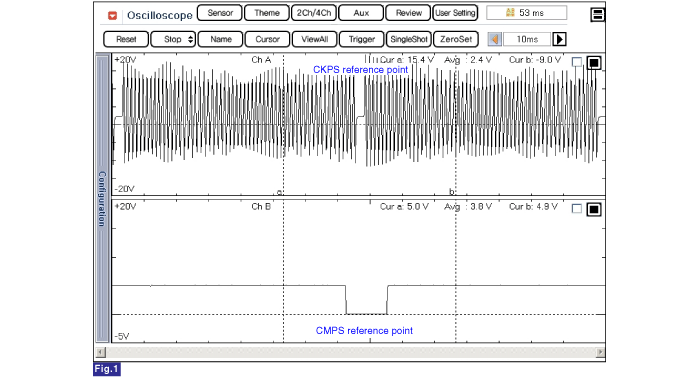Screen dimensions: 700x377
Task: Toggle the empty checkbox on Ch A
Action: tap(577, 62)
